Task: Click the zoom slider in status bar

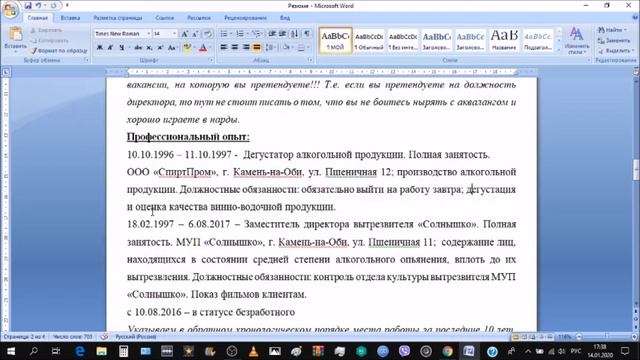Action: (606, 337)
